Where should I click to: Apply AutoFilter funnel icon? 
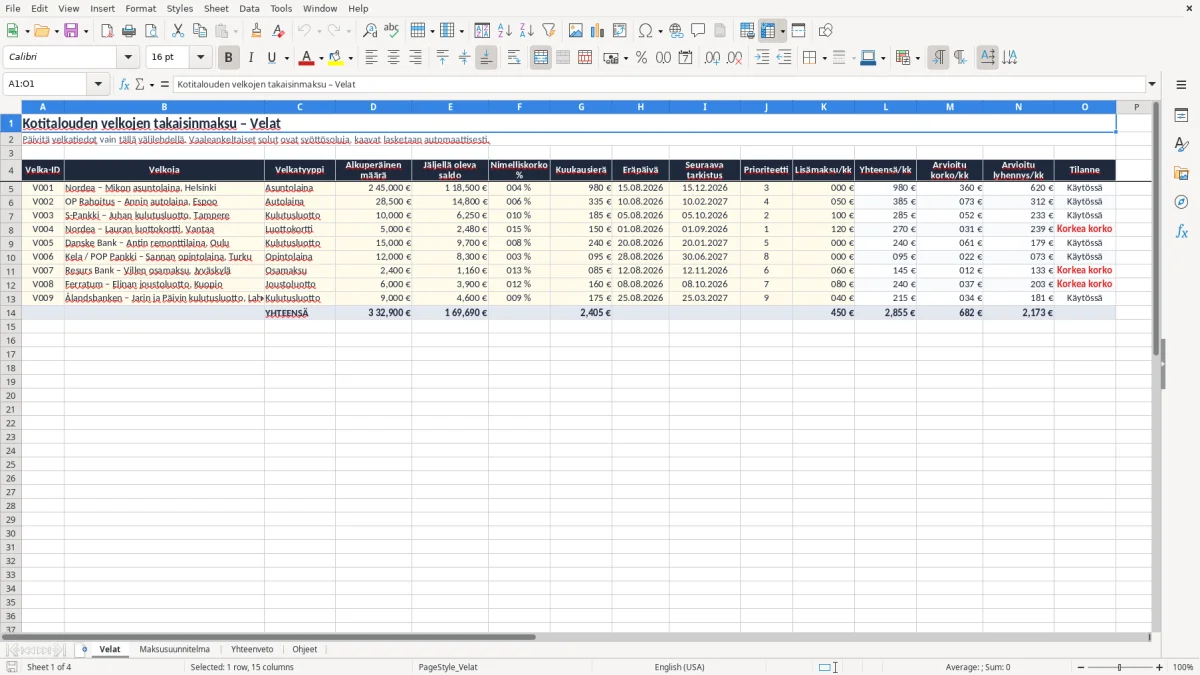tap(549, 31)
